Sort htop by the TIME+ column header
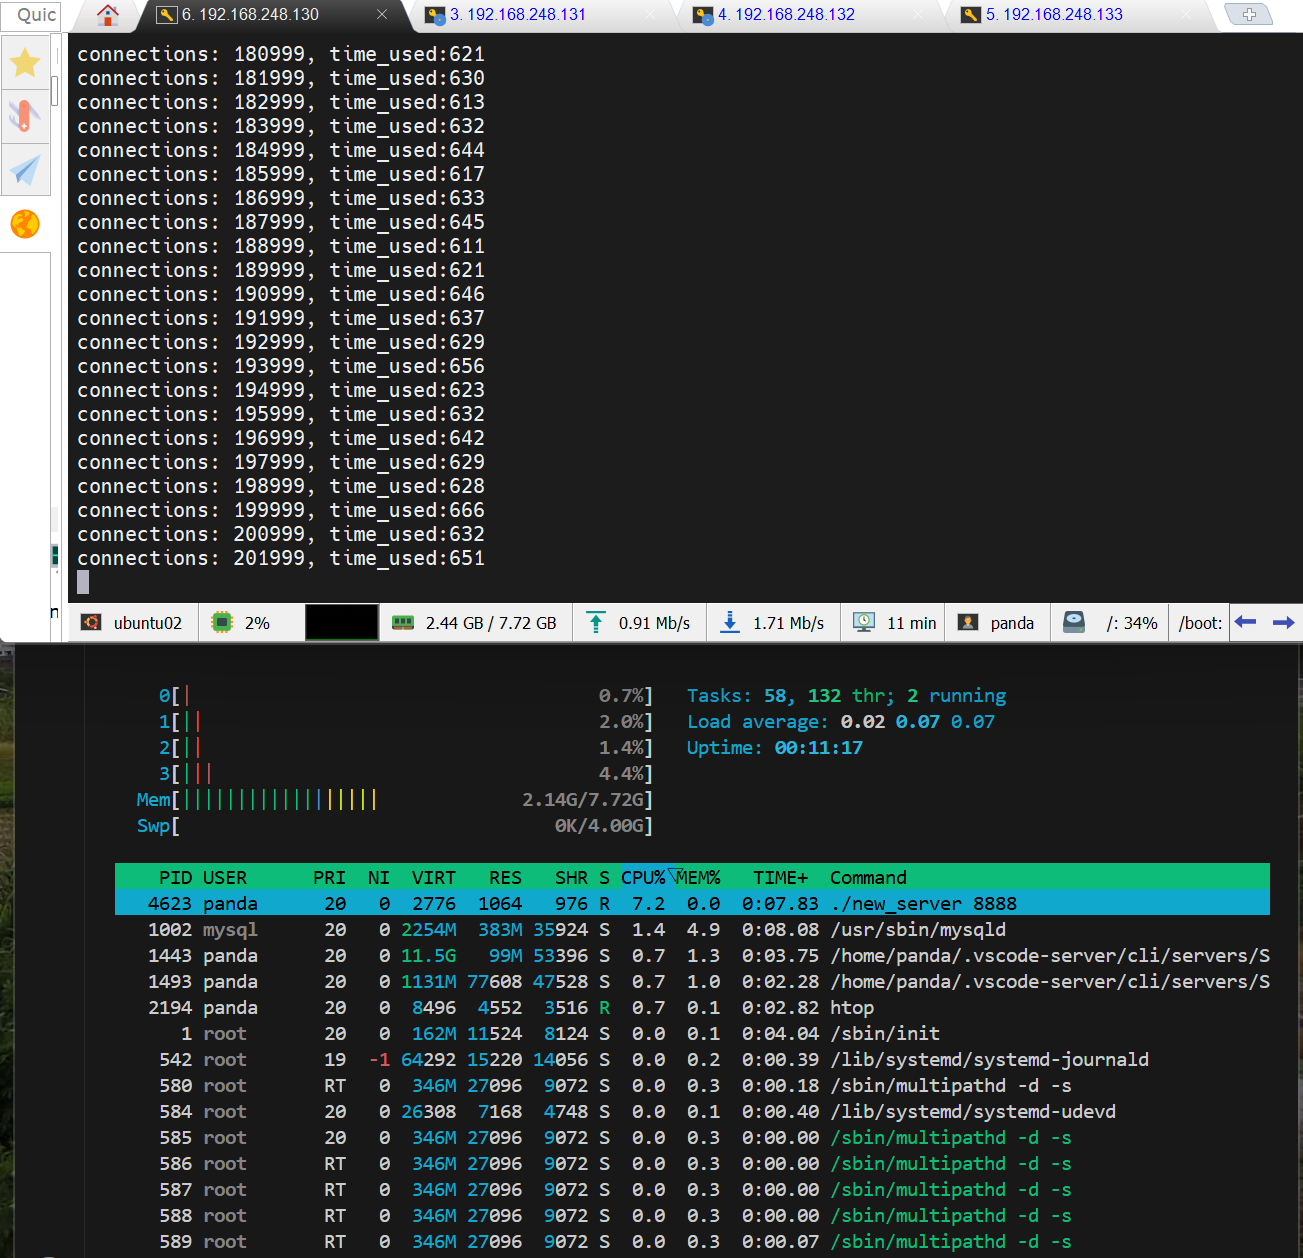 click(780, 877)
